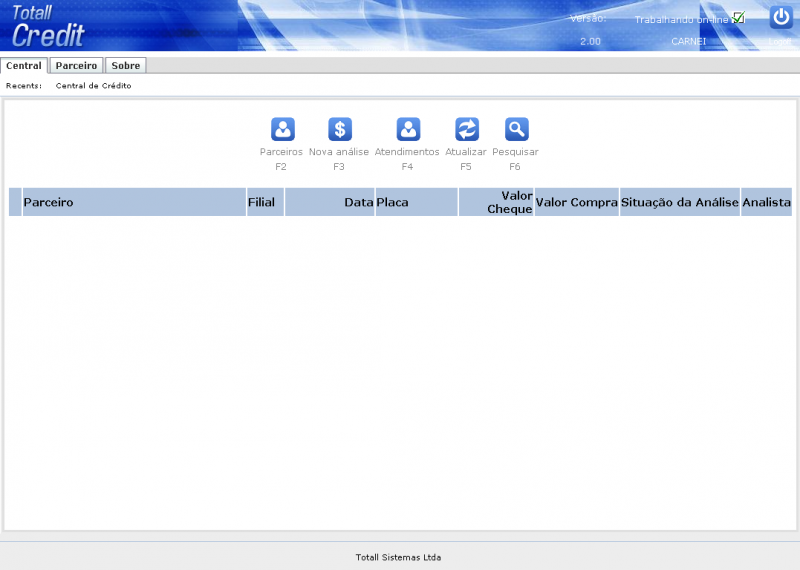Sort by the Filial column header
The height and width of the screenshot is (570, 800).
265,202
